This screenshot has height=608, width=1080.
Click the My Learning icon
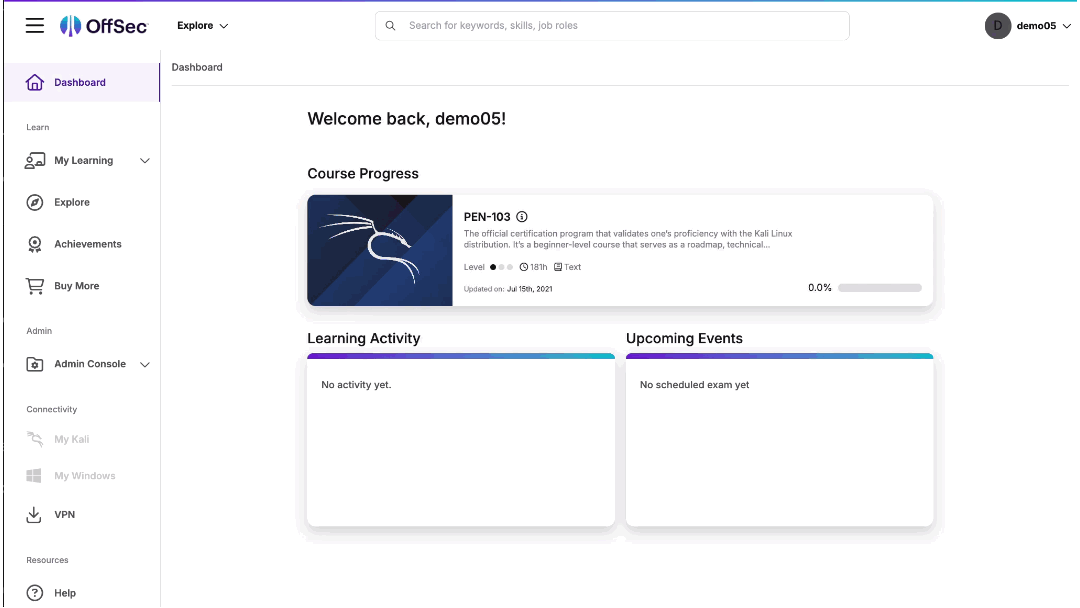[x=34, y=160]
